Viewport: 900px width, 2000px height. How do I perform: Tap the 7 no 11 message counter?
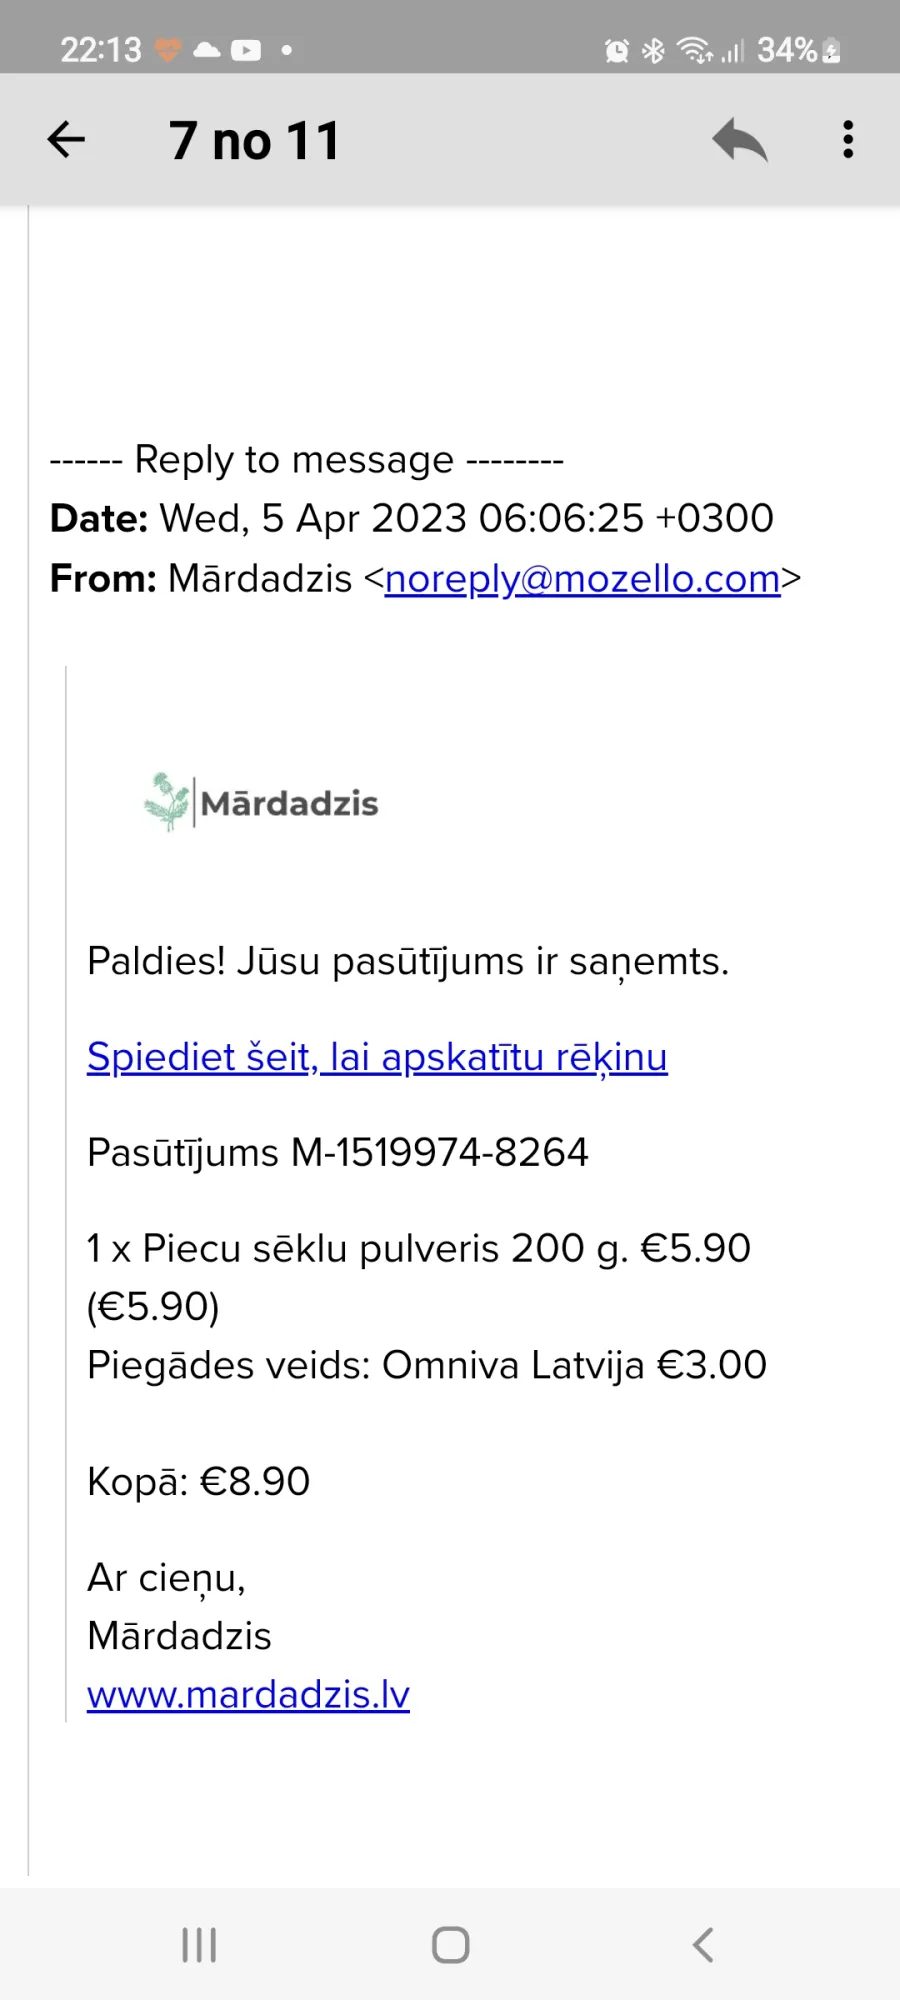point(255,140)
